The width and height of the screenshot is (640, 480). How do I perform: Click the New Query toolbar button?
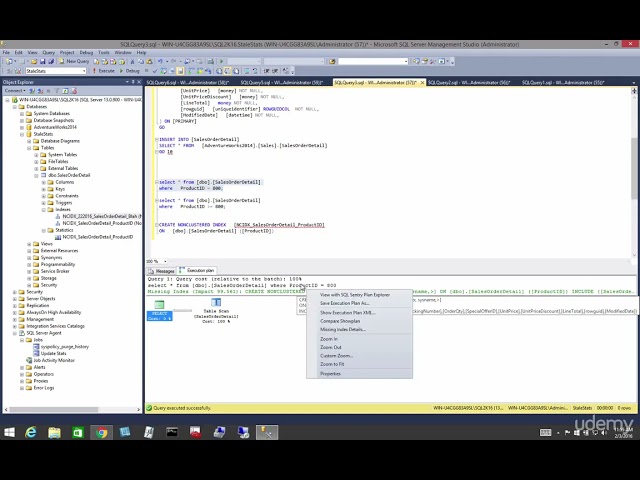(x=73, y=61)
